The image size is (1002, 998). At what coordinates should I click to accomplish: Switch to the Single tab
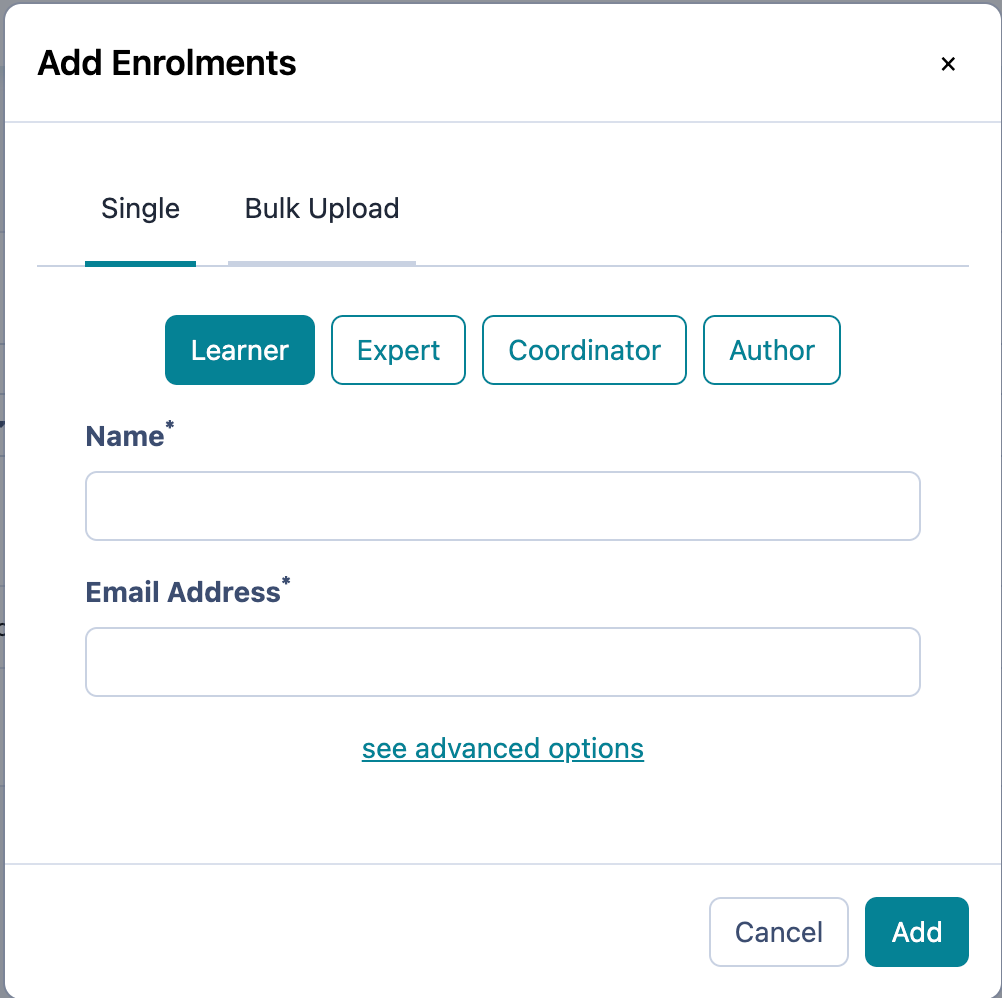pos(140,209)
